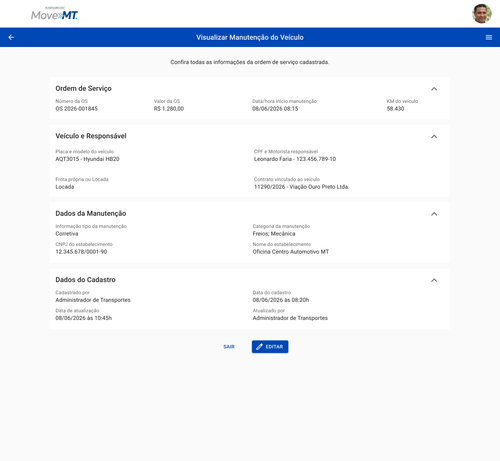Select maintenance type Corretiva
This screenshot has height=461, width=500.
tap(67, 234)
